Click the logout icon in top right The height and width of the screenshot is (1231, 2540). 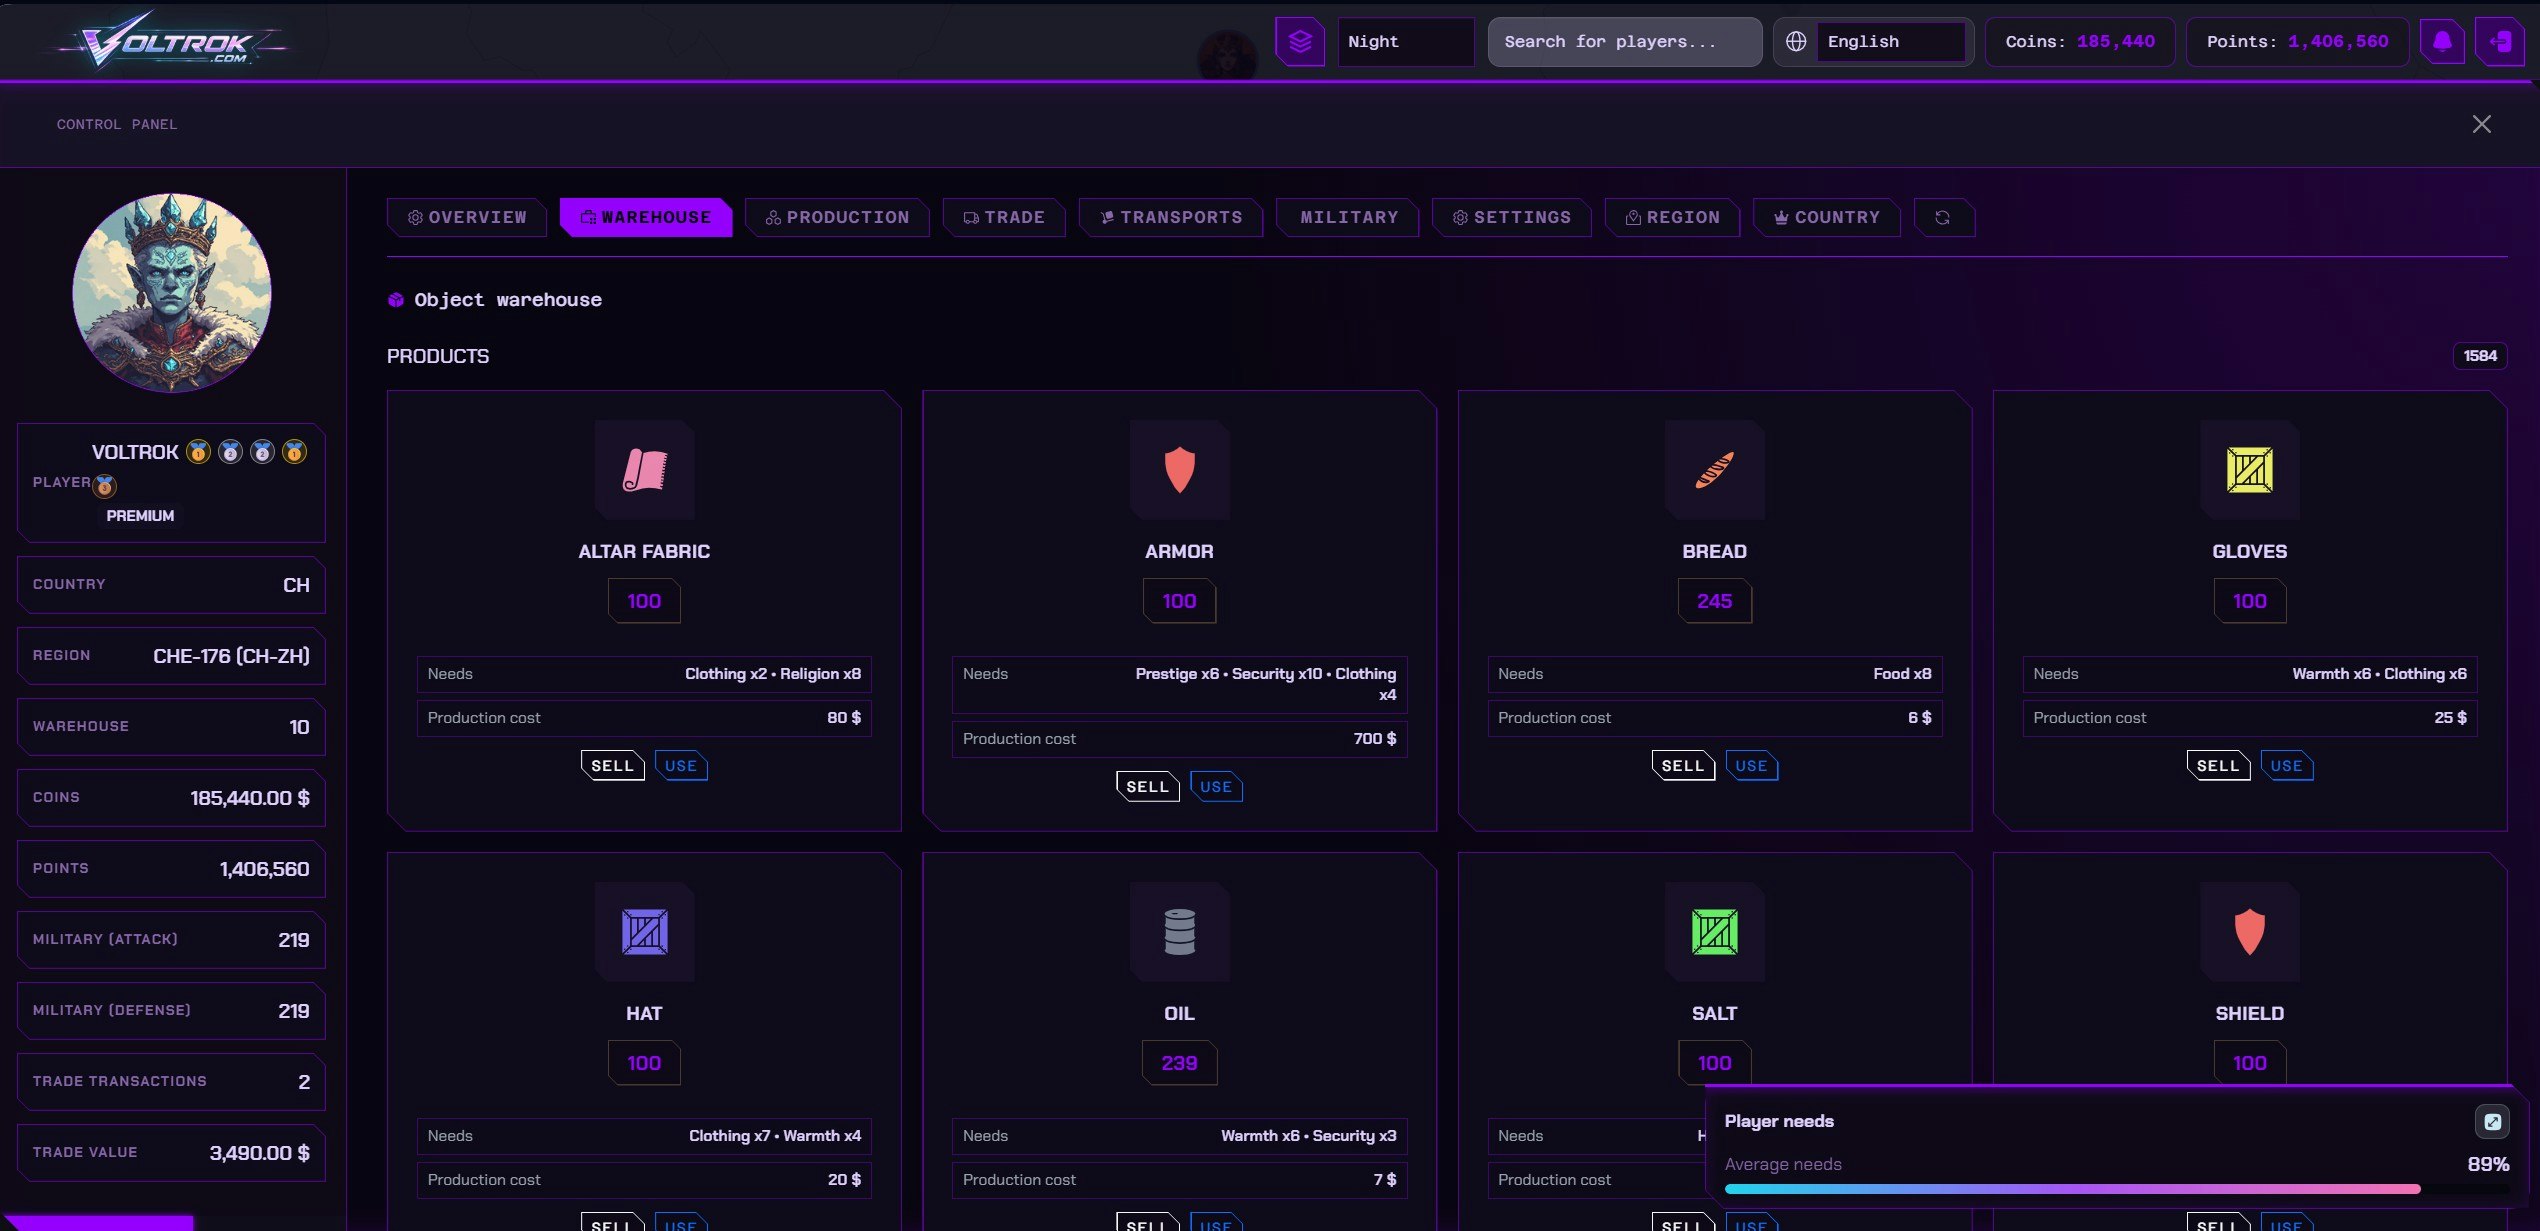[x=2499, y=42]
